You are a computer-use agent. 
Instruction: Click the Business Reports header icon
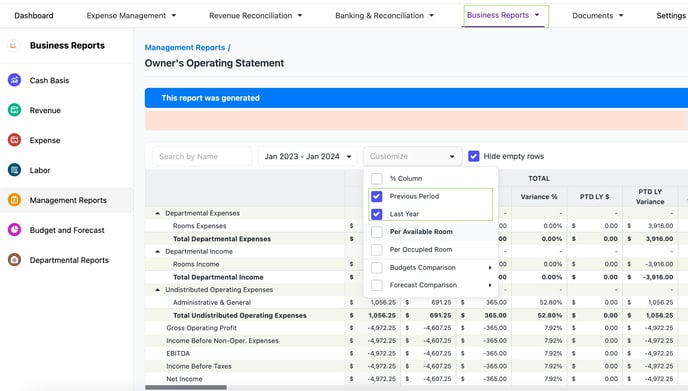click(x=13, y=45)
